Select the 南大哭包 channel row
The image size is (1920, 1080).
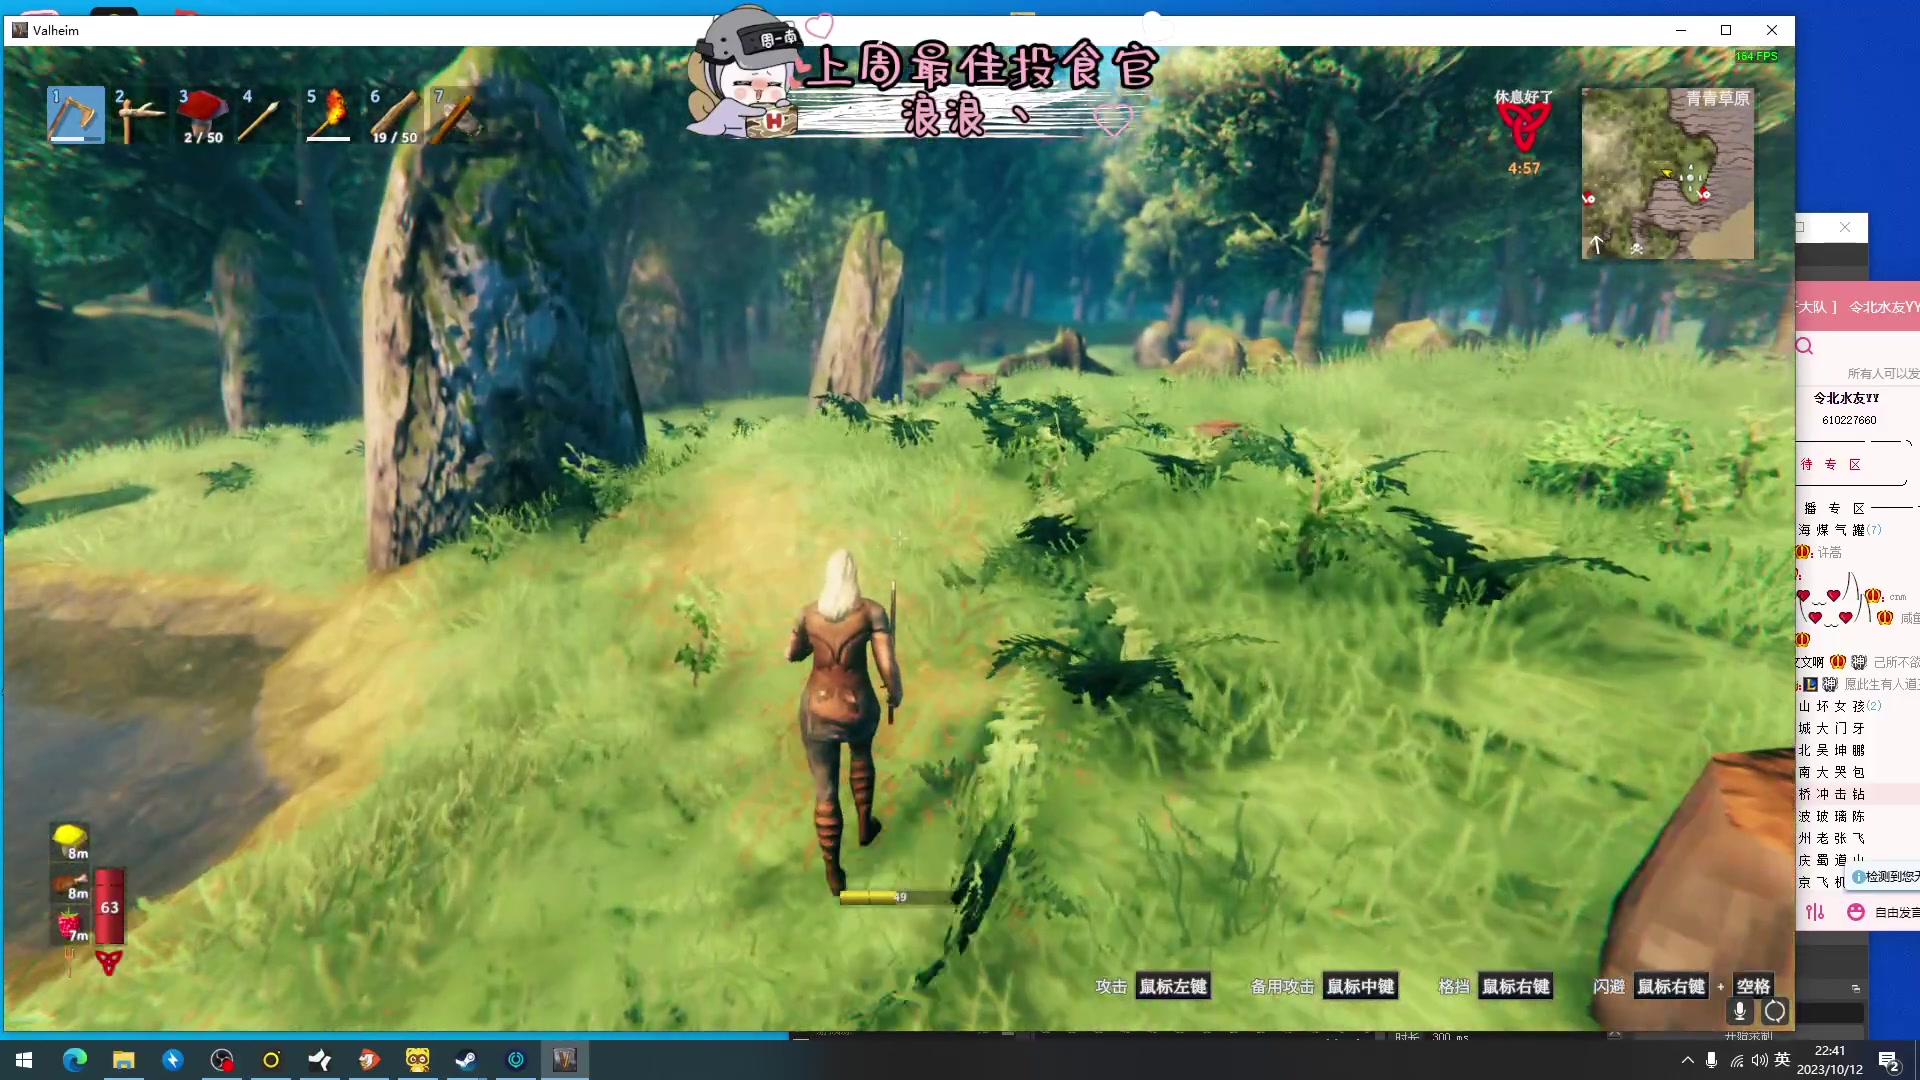click(x=1857, y=772)
